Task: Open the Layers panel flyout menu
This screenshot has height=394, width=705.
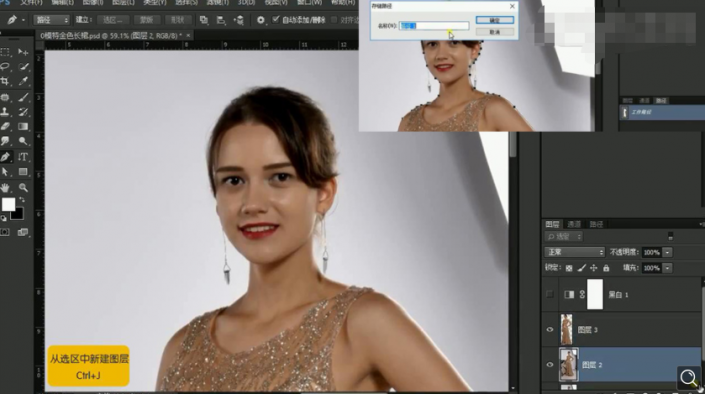Action: pyautogui.click(x=701, y=224)
